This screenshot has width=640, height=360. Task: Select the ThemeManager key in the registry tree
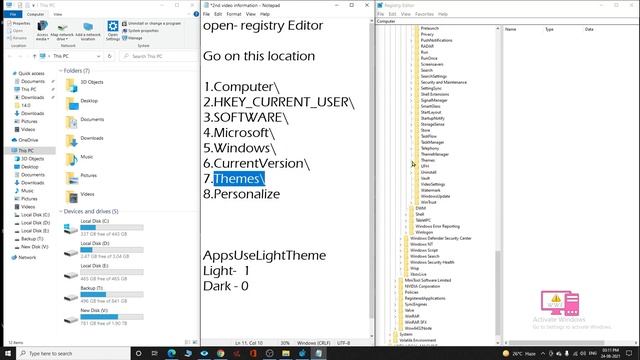pos(434,154)
